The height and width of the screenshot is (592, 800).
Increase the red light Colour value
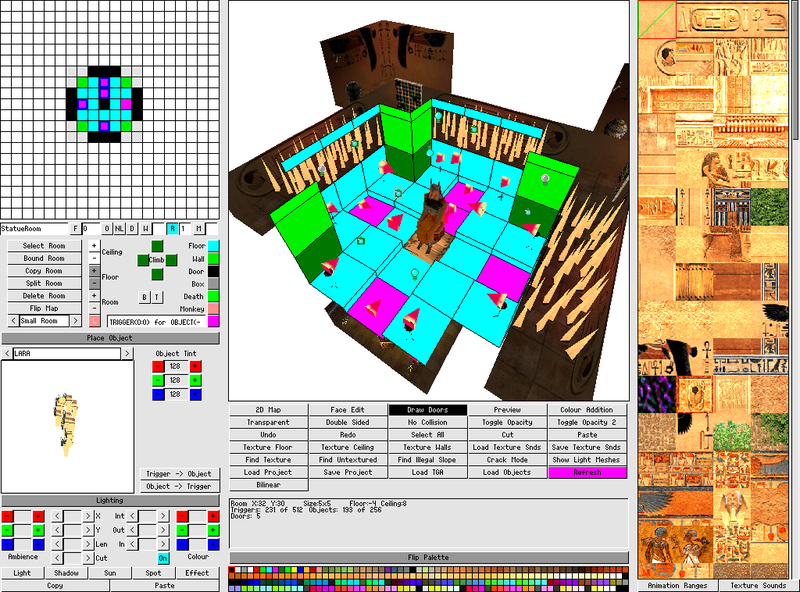pos(213,516)
